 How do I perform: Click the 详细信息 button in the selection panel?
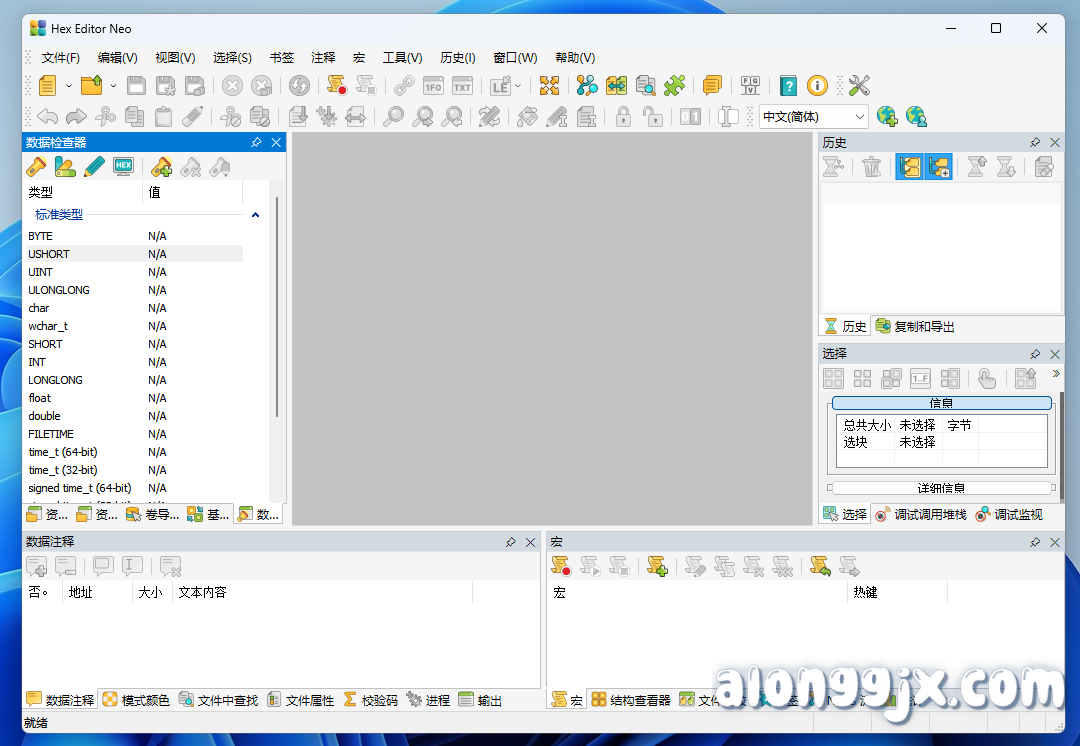(941, 487)
